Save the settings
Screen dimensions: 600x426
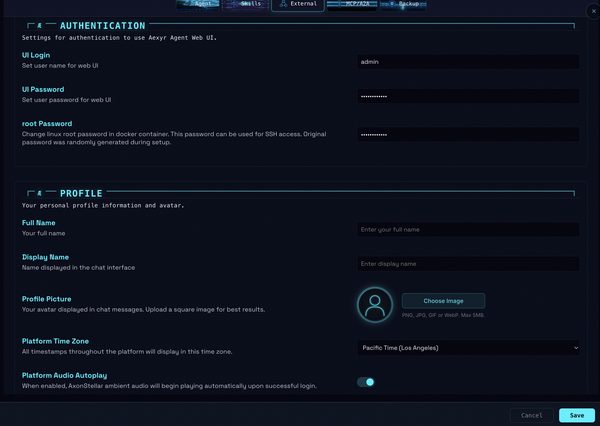point(577,415)
